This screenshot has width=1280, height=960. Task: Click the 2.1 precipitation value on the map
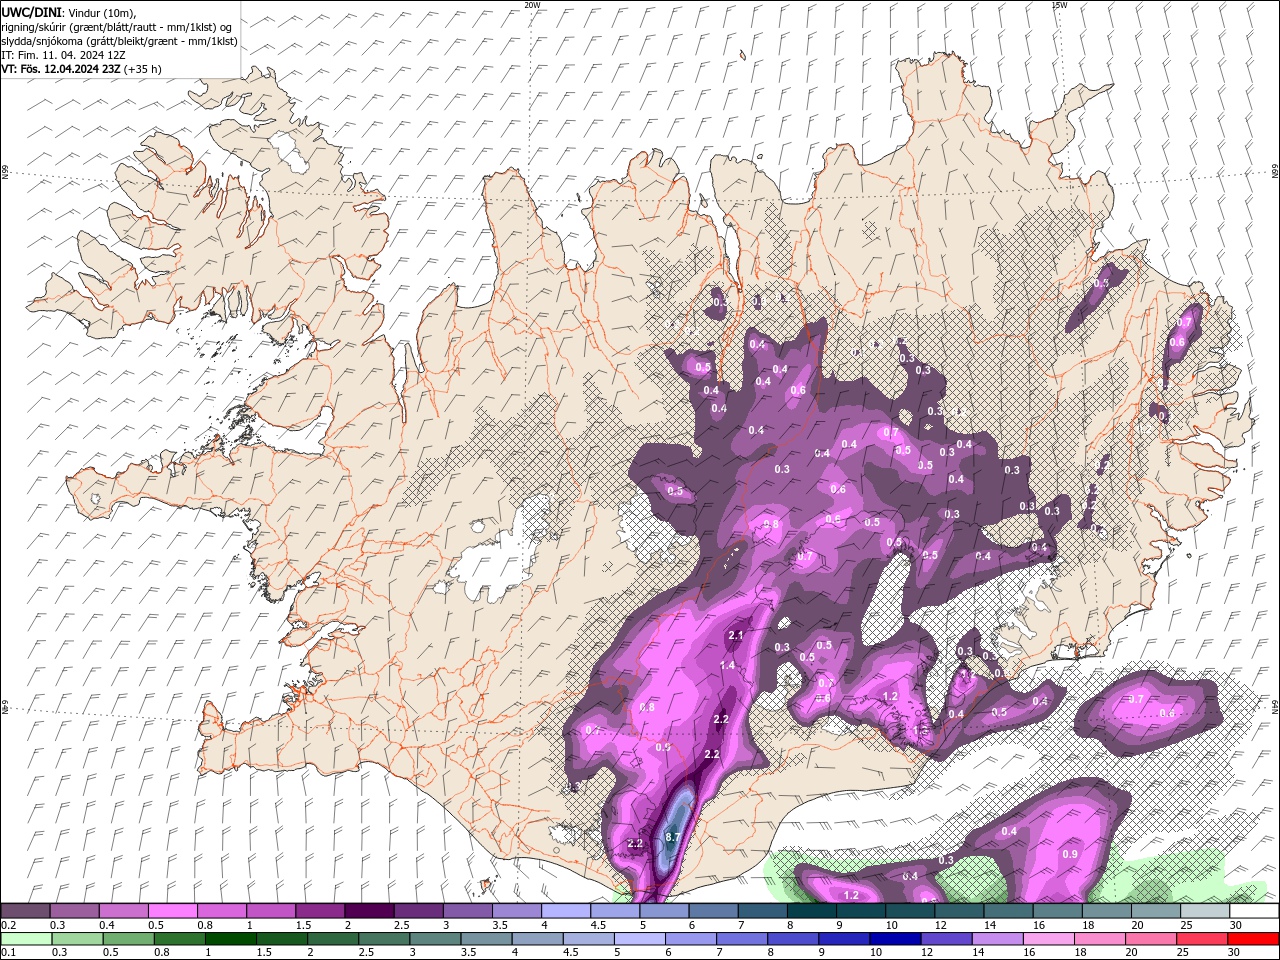tap(737, 636)
